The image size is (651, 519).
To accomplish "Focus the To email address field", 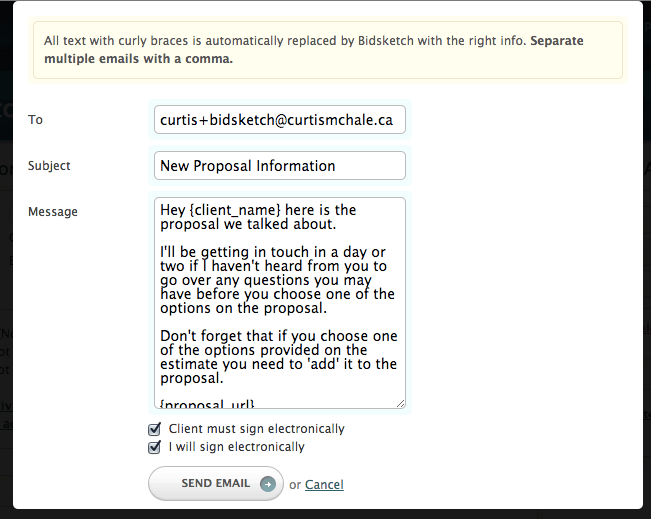I will click(x=279, y=120).
